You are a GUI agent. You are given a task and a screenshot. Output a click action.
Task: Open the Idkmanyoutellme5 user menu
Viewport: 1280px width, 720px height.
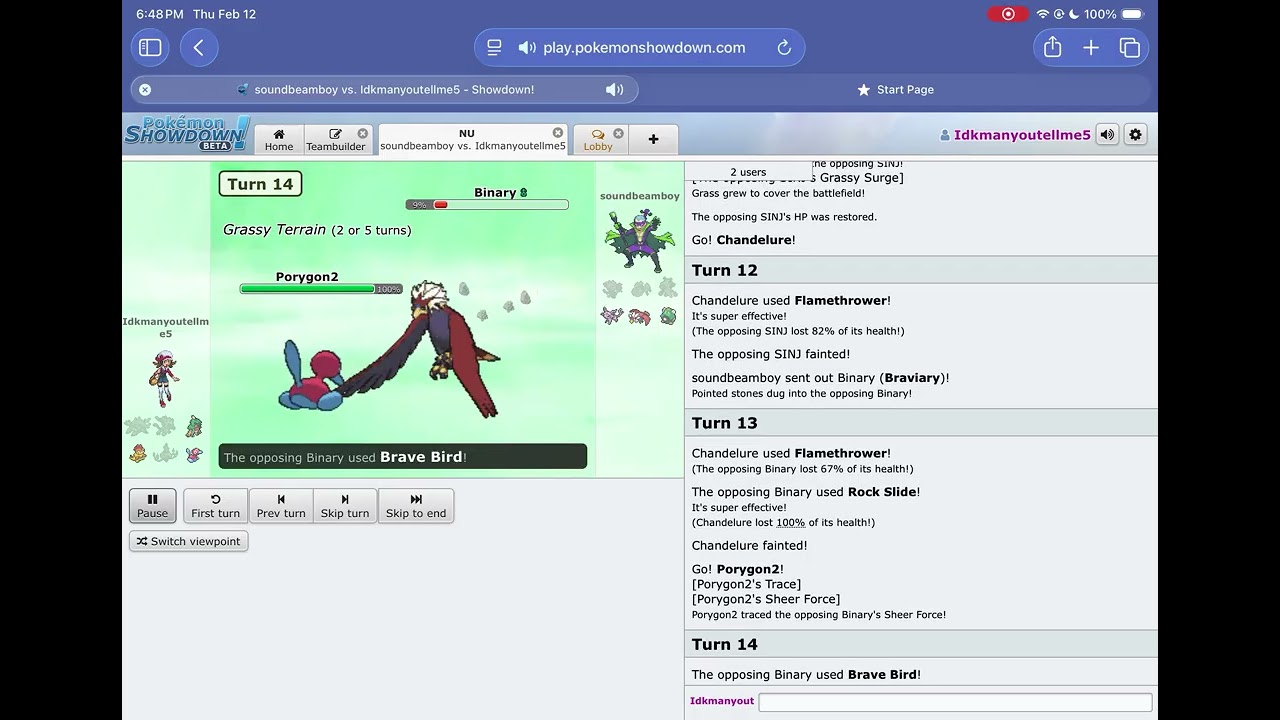pyautogui.click(x=1014, y=135)
